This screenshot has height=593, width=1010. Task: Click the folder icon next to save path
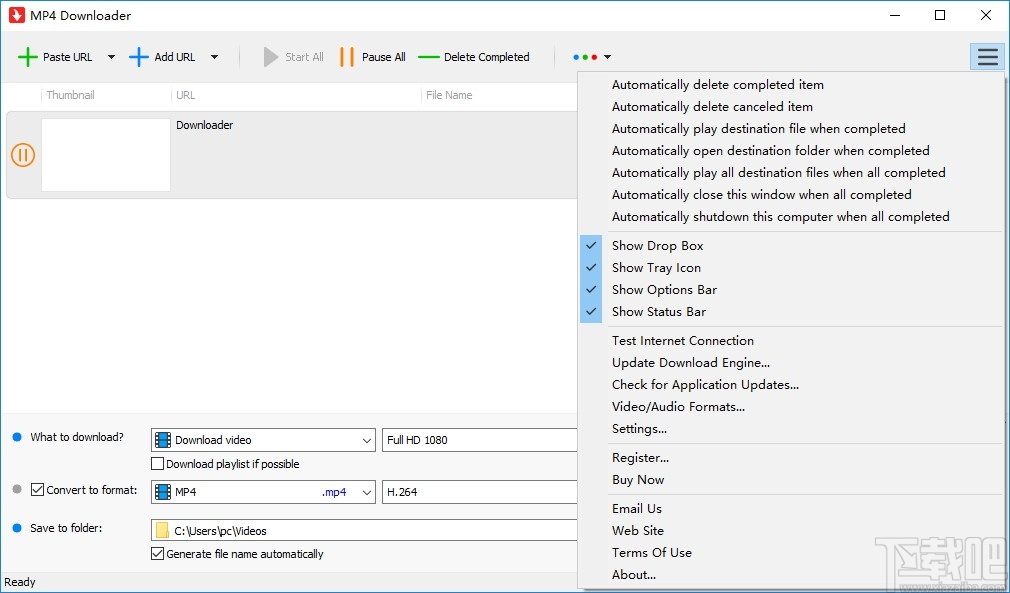click(x=161, y=530)
